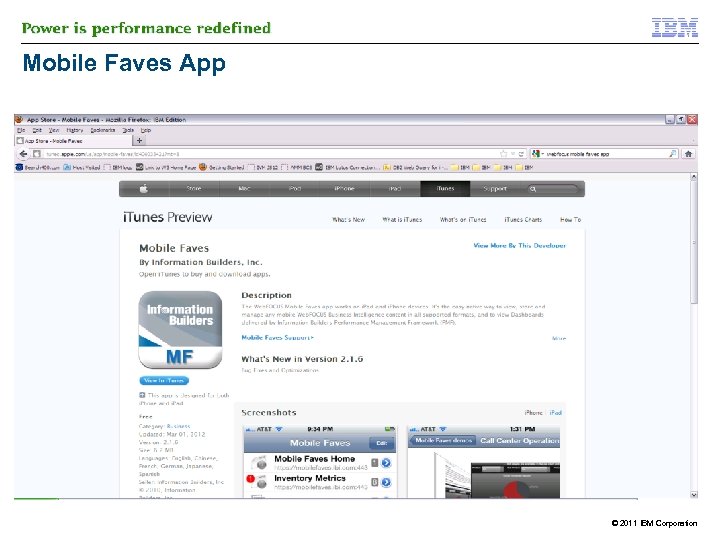Click the iTunes Preview heading

click(x=168, y=217)
